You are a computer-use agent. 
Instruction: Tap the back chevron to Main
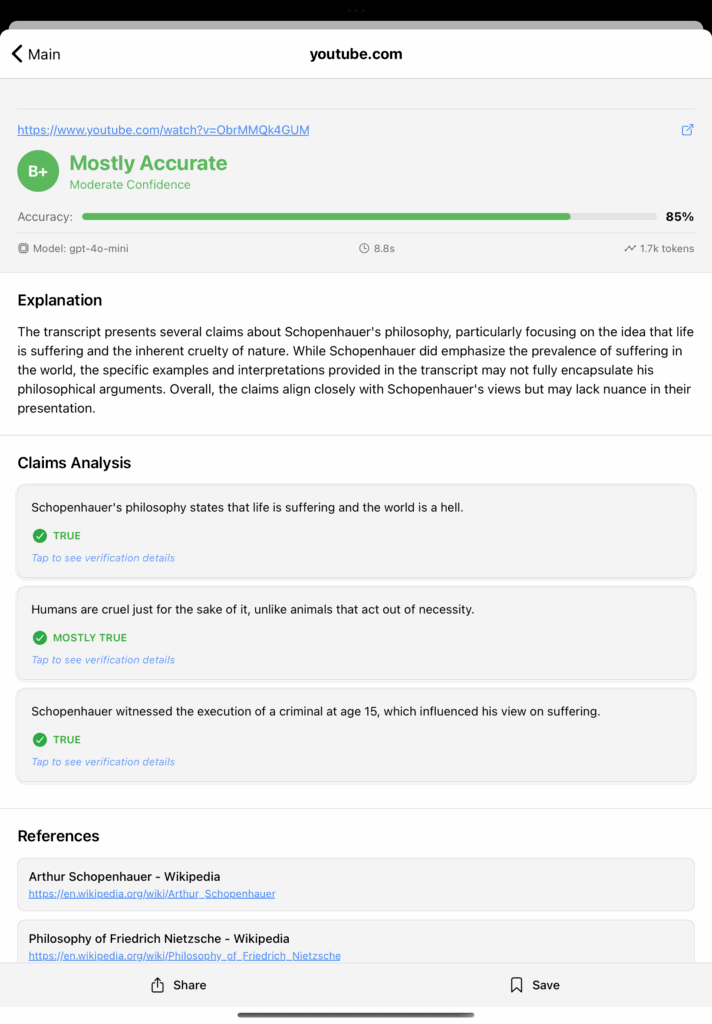pos(17,54)
